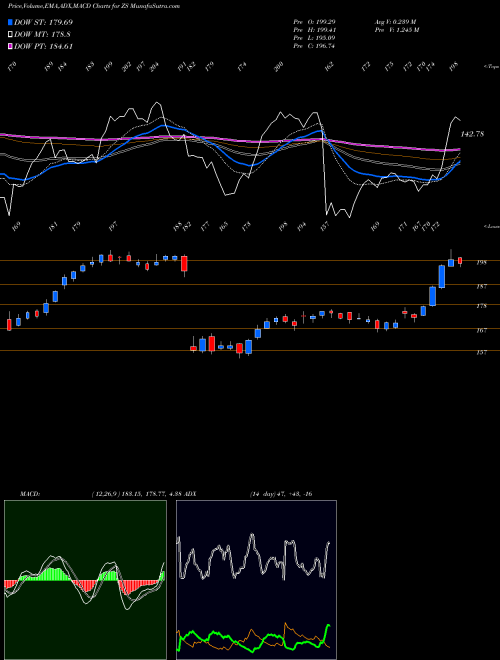Click the 'Tops' label at right edge
This screenshot has height=660, width=500.
[492, 67]
